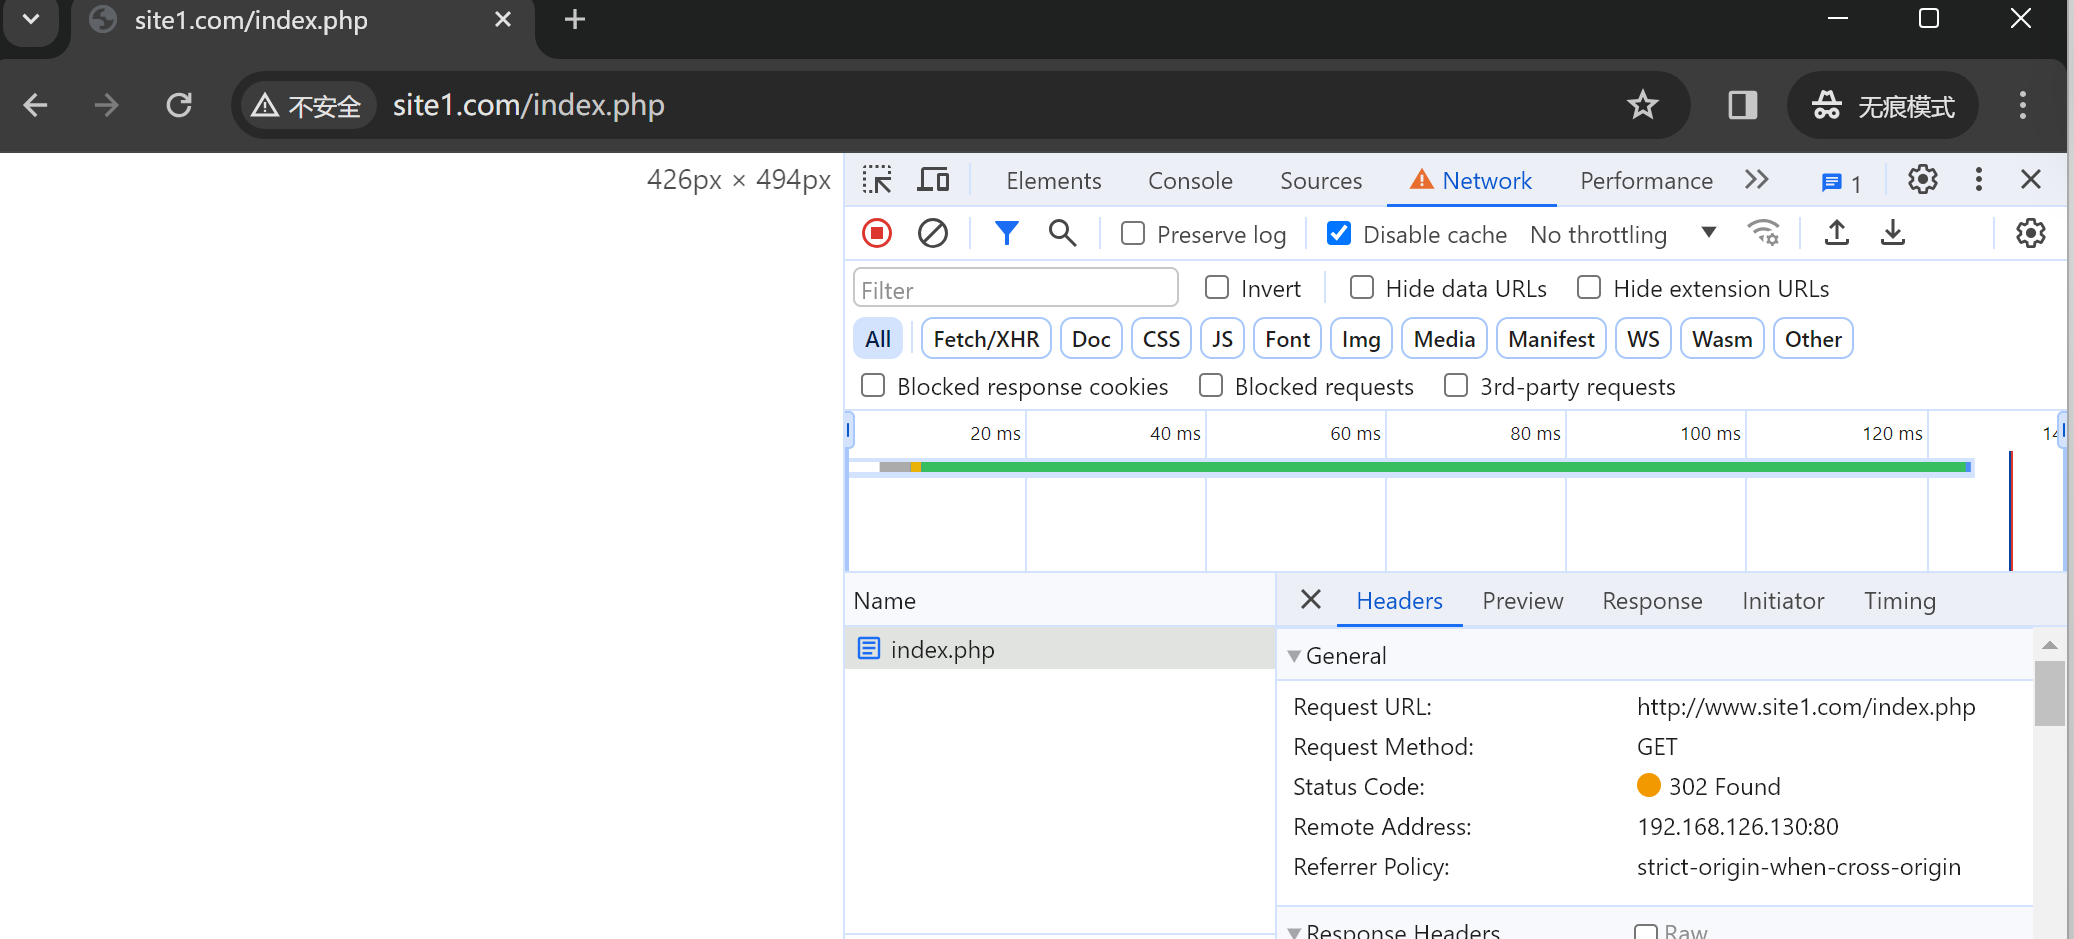
Task: Check the Hide data URLs option
Action: tap(1362, 288)
